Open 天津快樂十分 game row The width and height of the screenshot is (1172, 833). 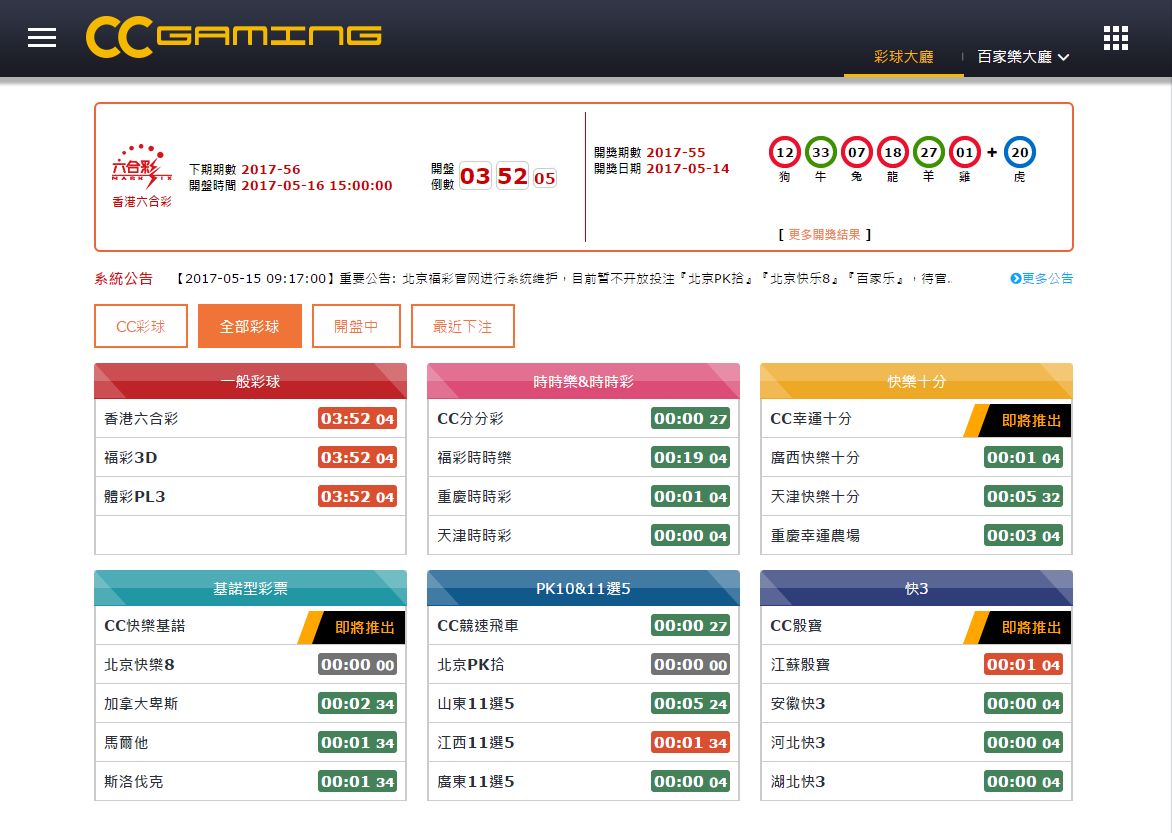[x=916, y=497]
